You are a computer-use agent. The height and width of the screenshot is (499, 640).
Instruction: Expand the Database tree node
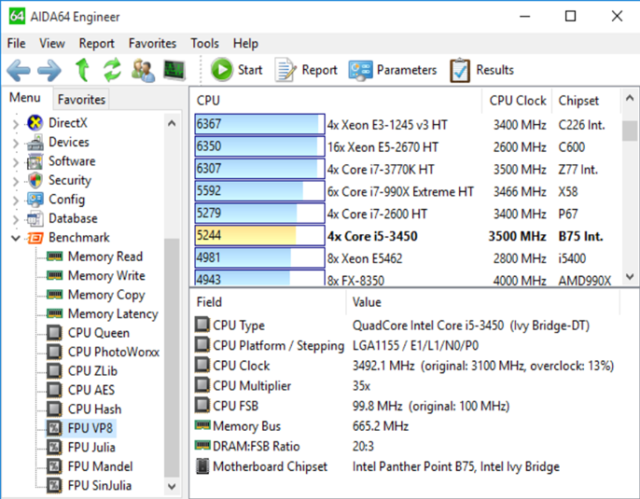pyautogui.click(x=16, y=219)
